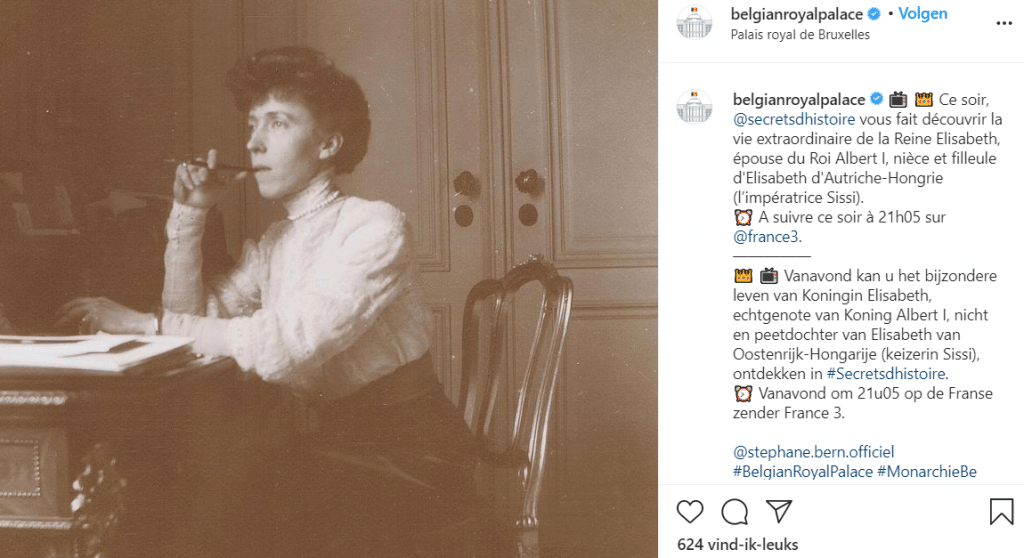Click the caption profile avatar
This screenshot has width=1024, height=558.
pos(695,107)
